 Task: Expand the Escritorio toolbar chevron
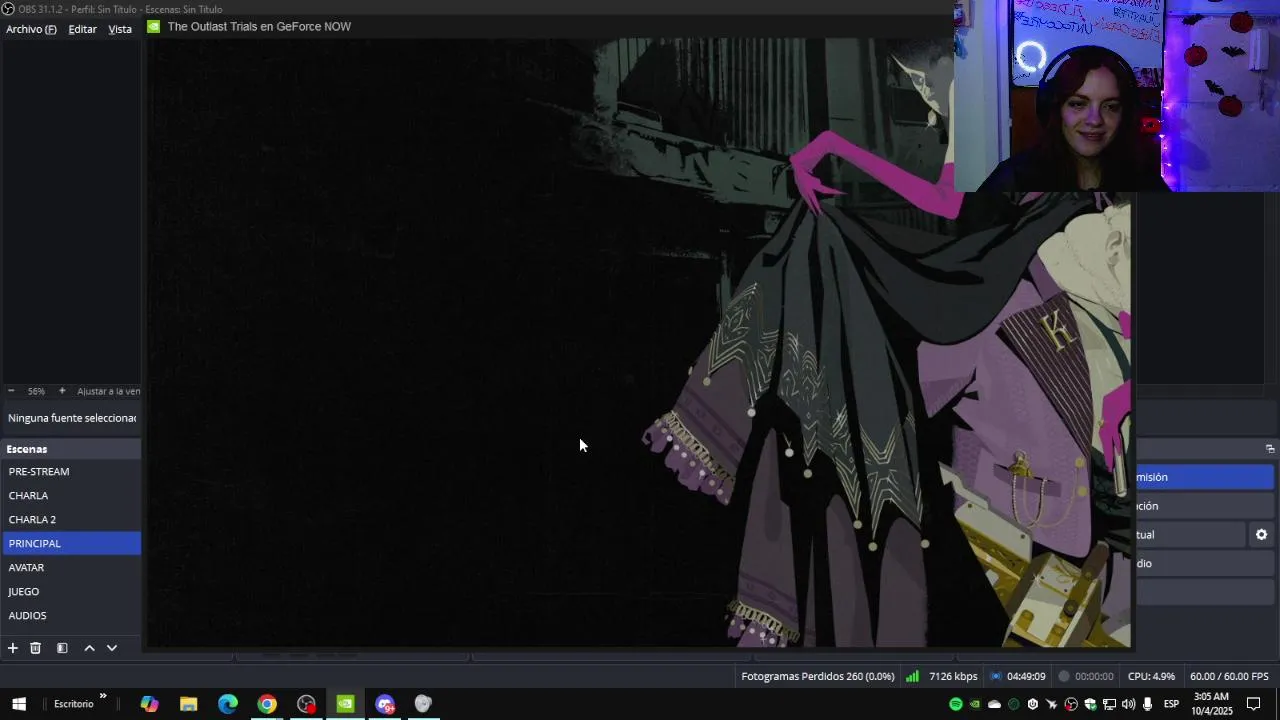pos(103,697)
